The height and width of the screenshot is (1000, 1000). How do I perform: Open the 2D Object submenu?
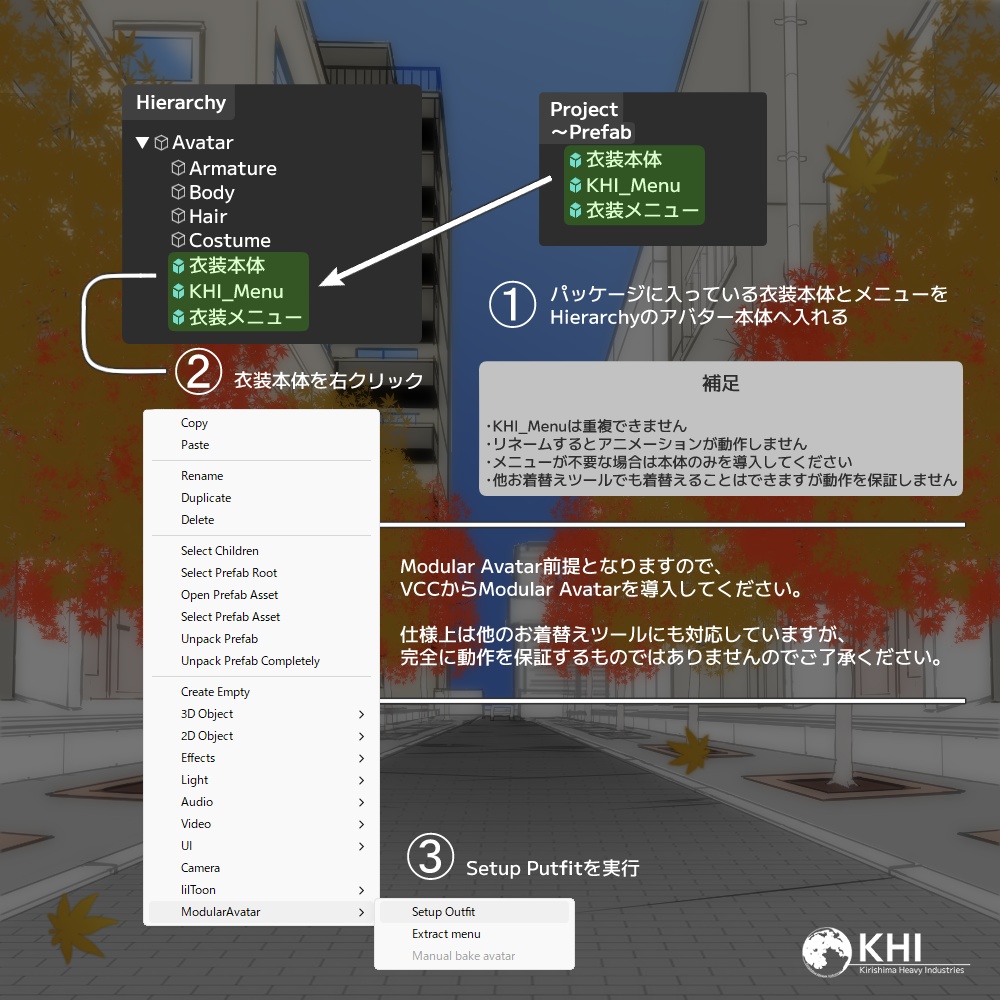point(261,736)
